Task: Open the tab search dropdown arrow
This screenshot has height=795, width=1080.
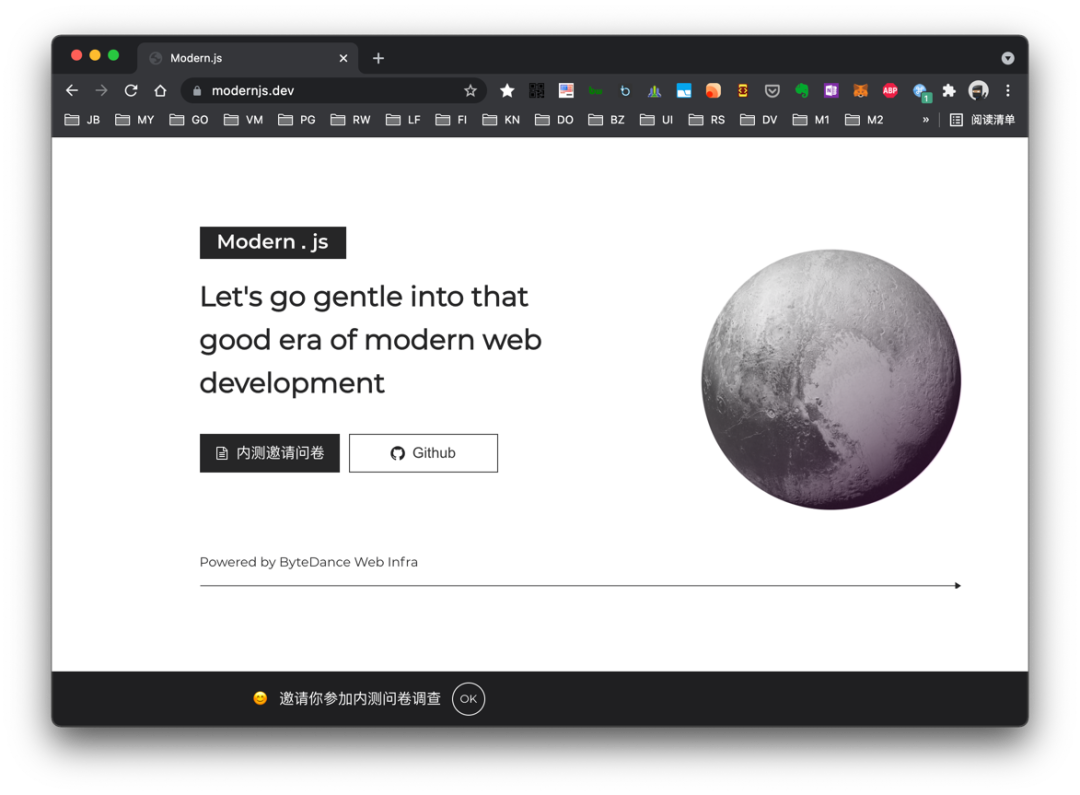Action: (1008, 58)
